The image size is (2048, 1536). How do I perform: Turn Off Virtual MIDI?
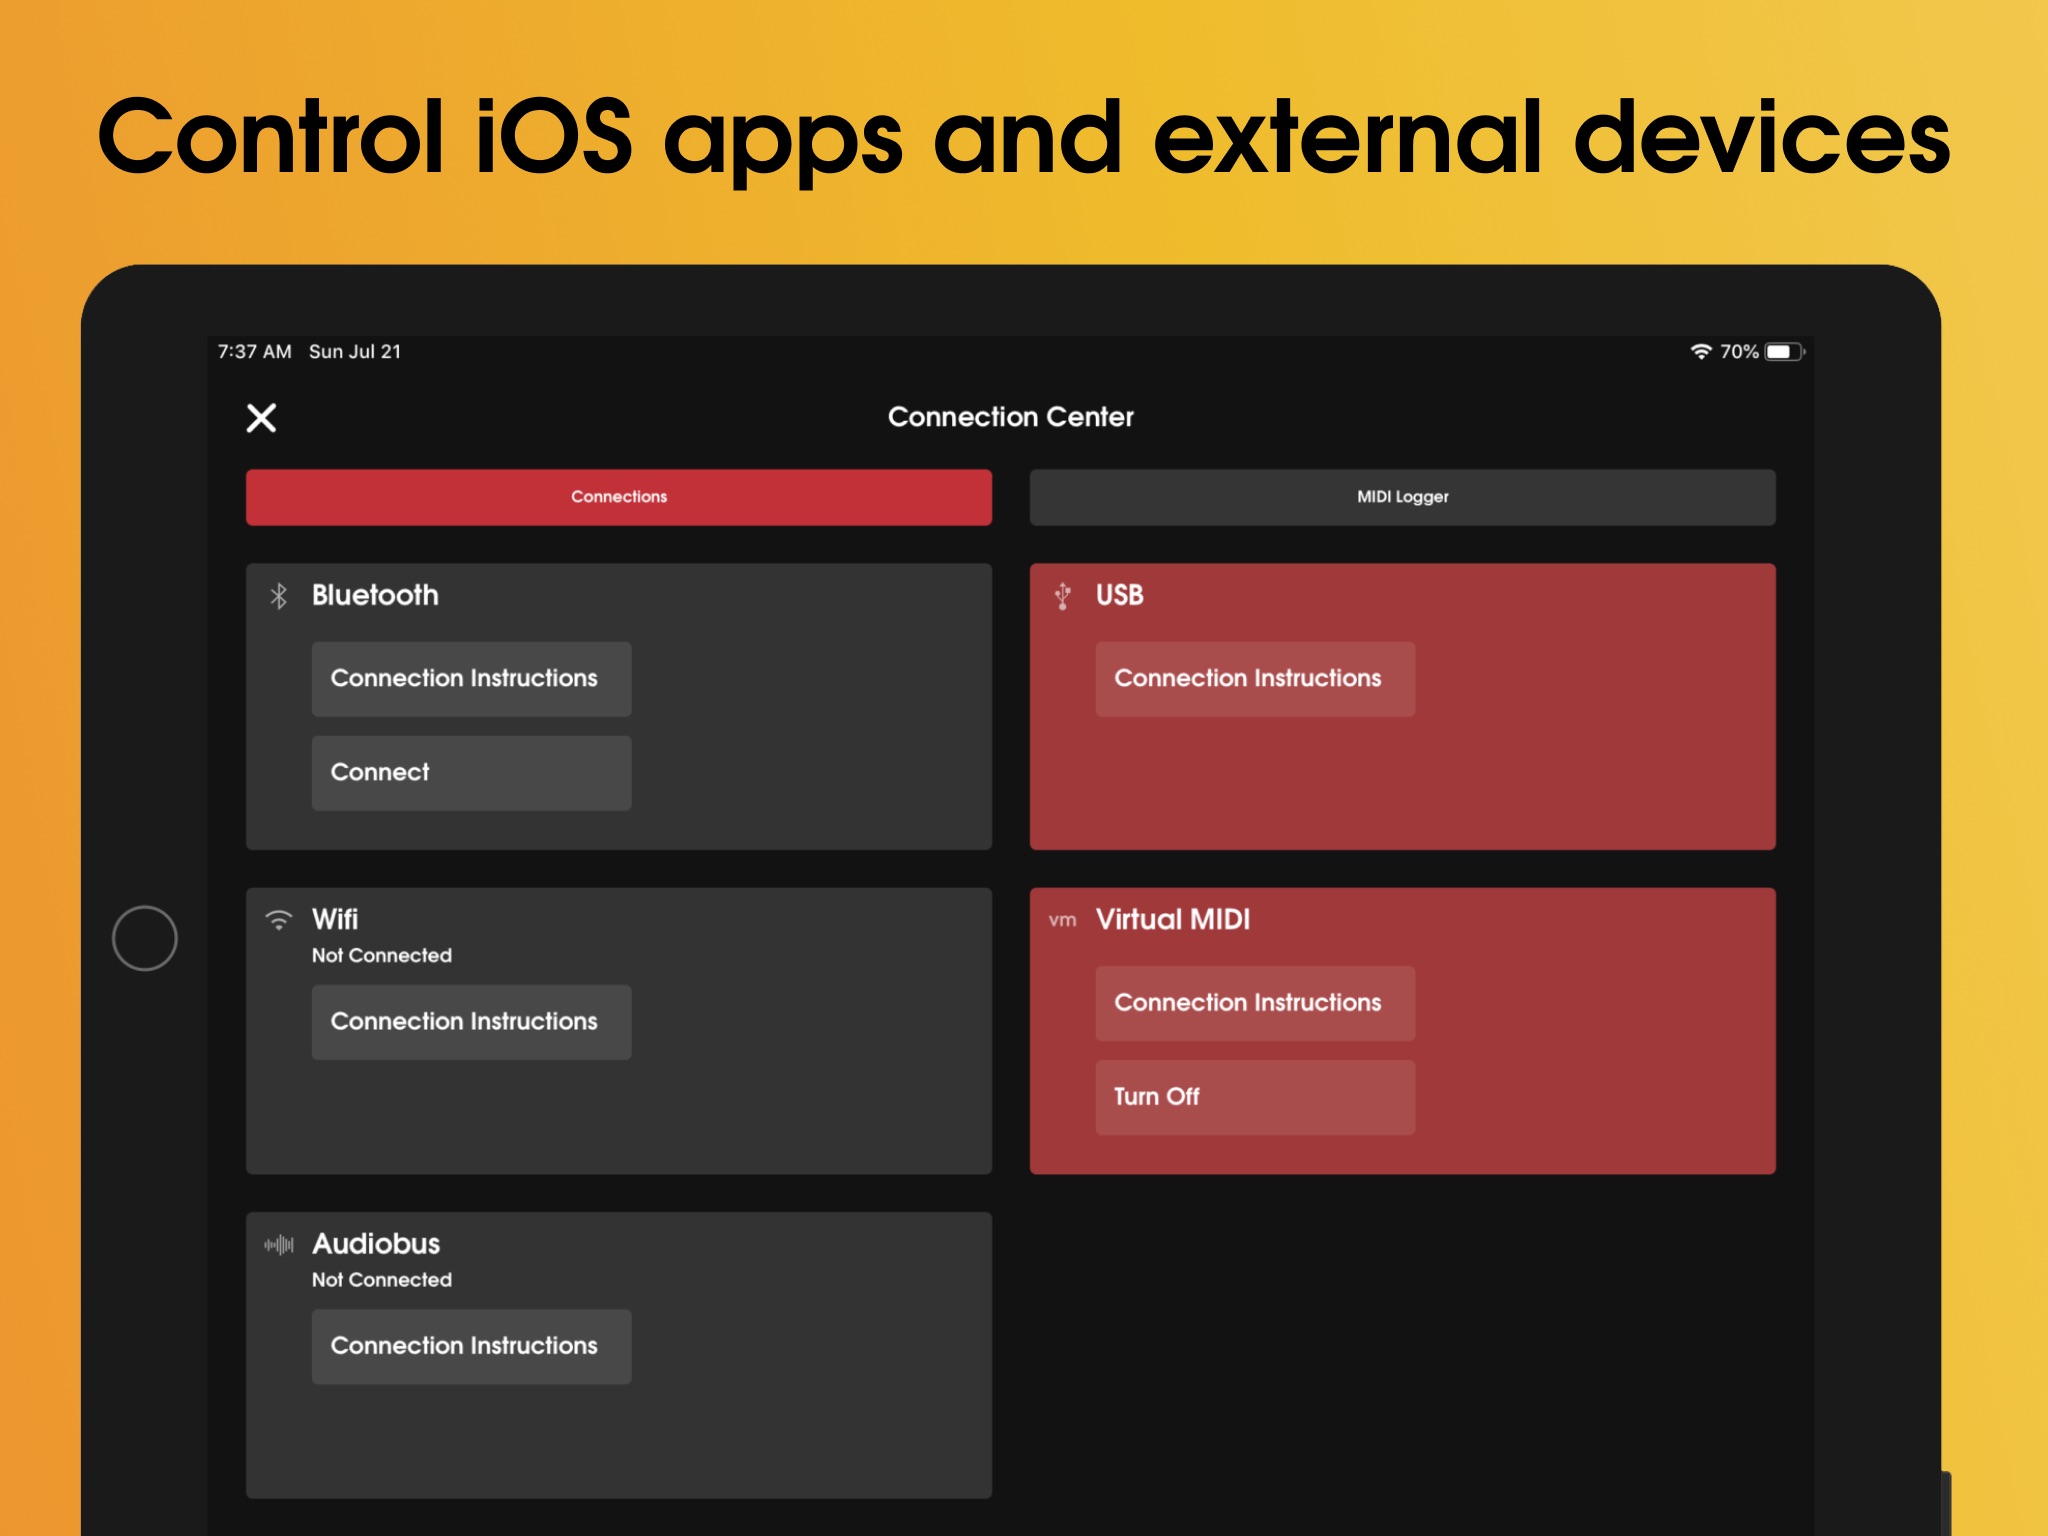click(x=1255, y=1097)
